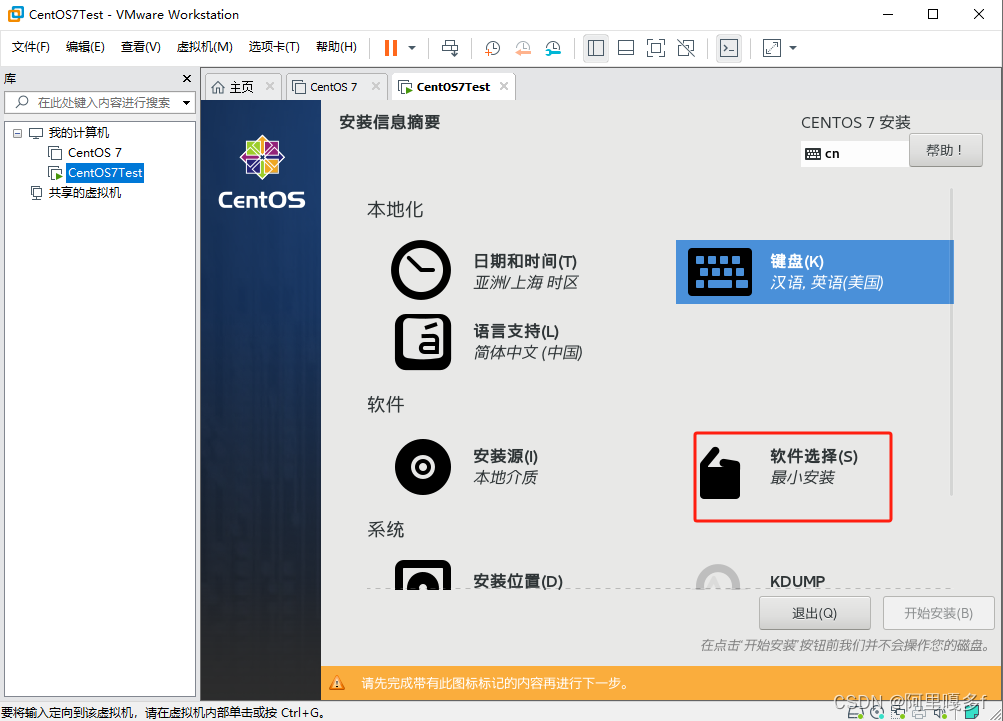Click the CD/DVD device icon in status bar
The height and width of the screenshot is (721, 1003).
tap(877, 712)
